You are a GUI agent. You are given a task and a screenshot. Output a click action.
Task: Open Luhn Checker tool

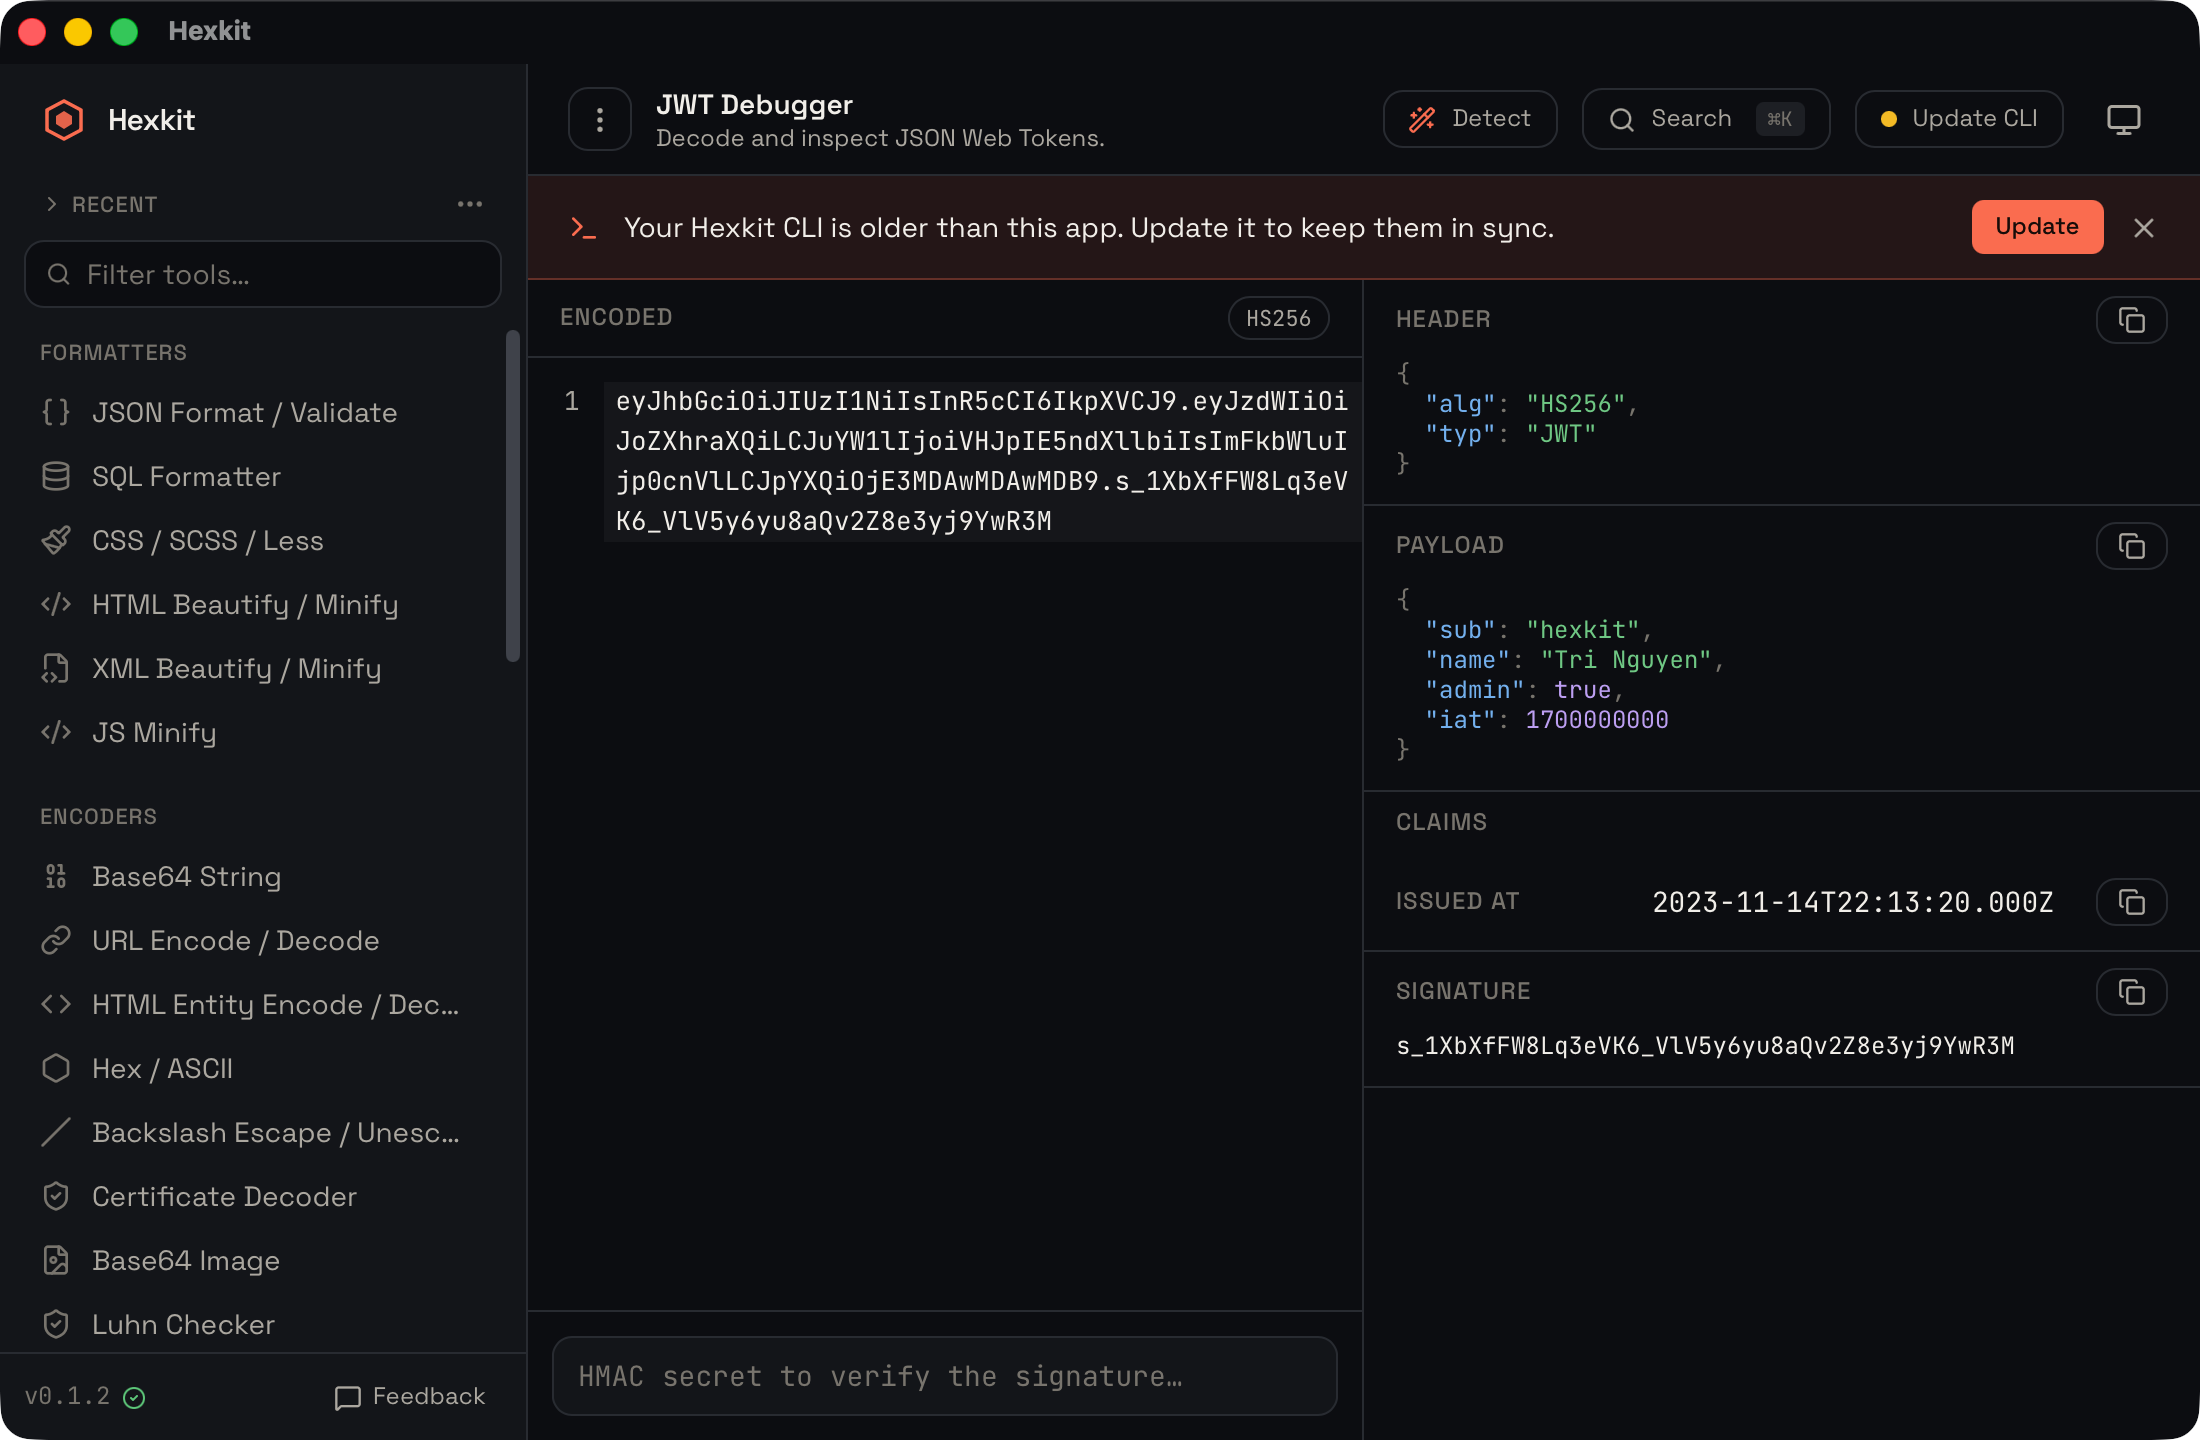click(x=262, y=1324)
